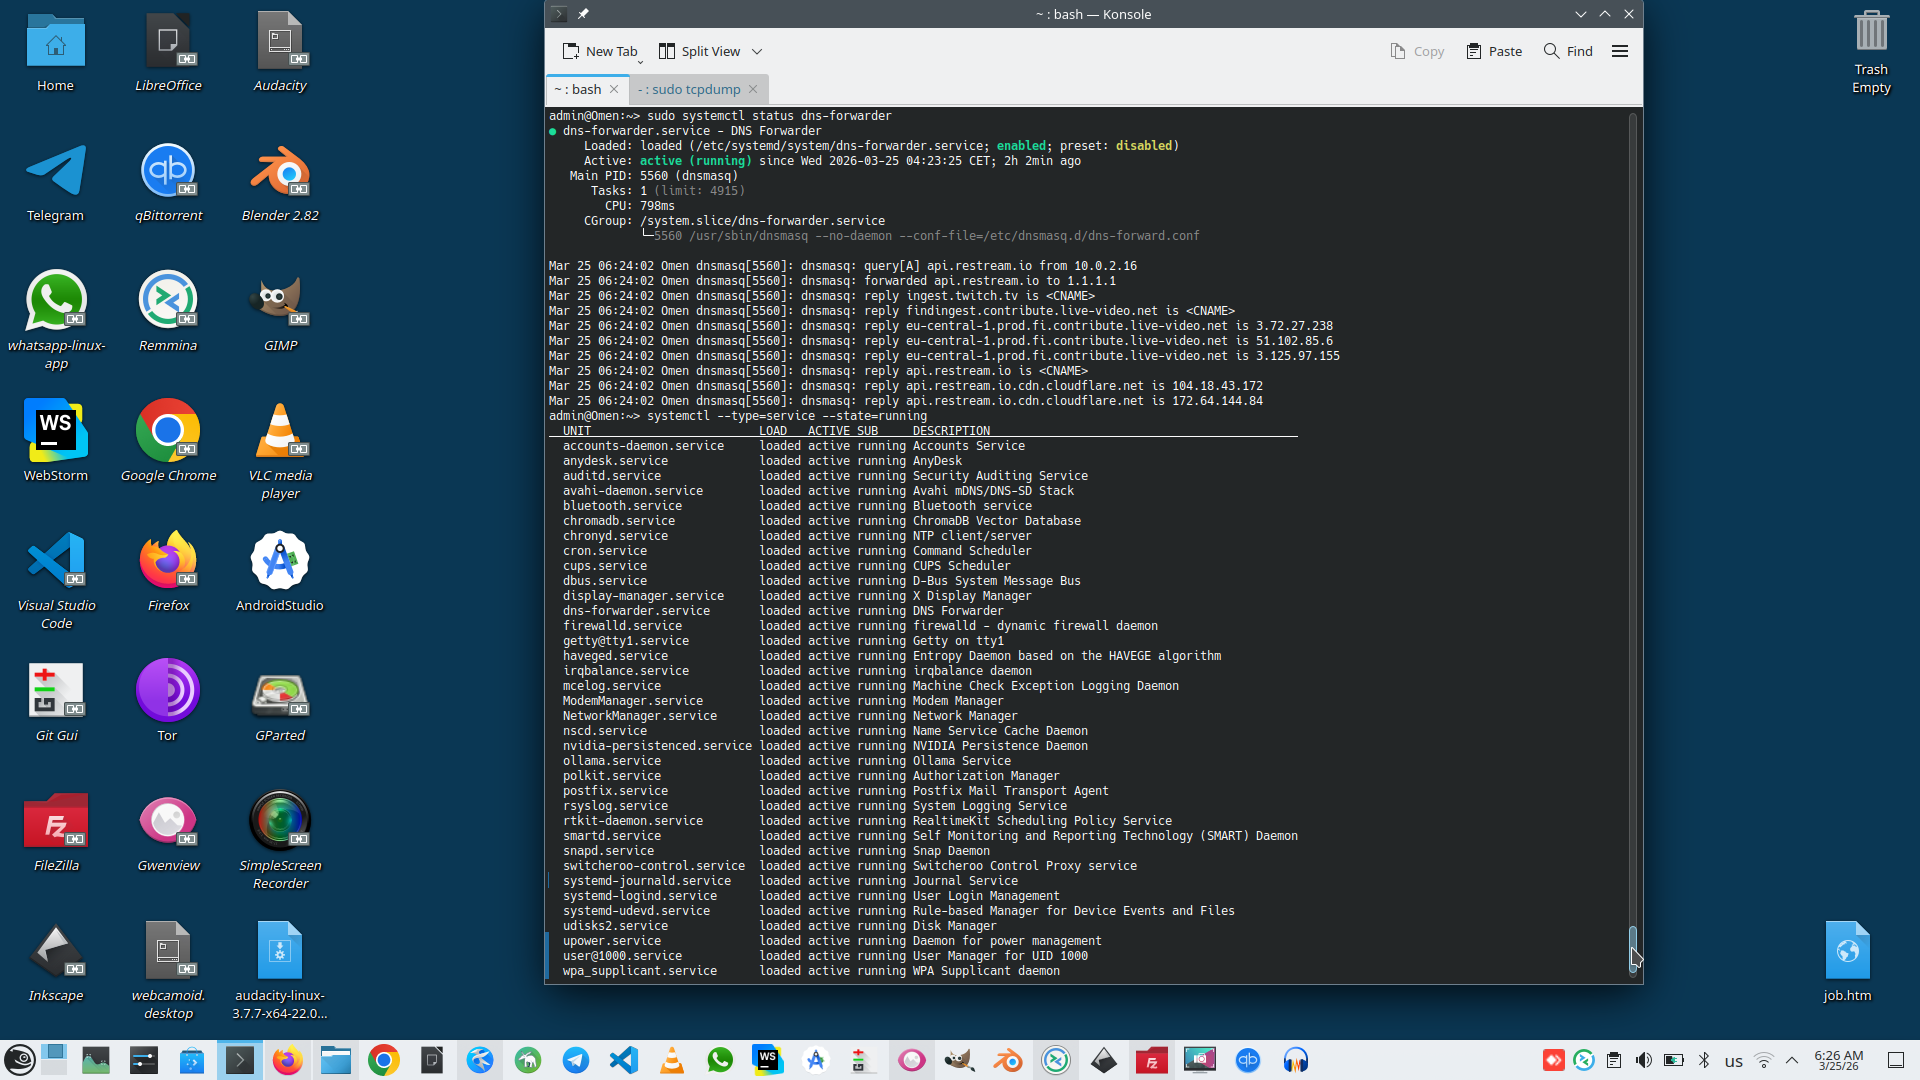Toggle Bluetooth from the system tray
The width and height of the screenshot is (1920, 1080).
pyautogui.click(x=1704, y=1060)
